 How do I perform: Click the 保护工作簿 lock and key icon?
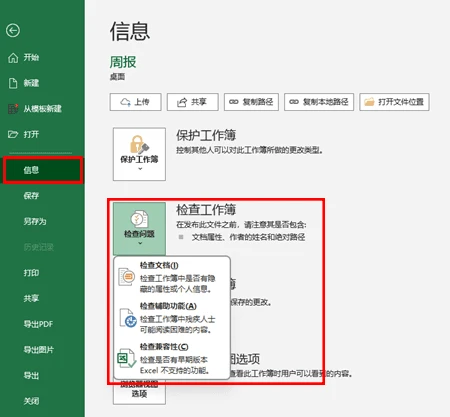(x=139, y=145)
